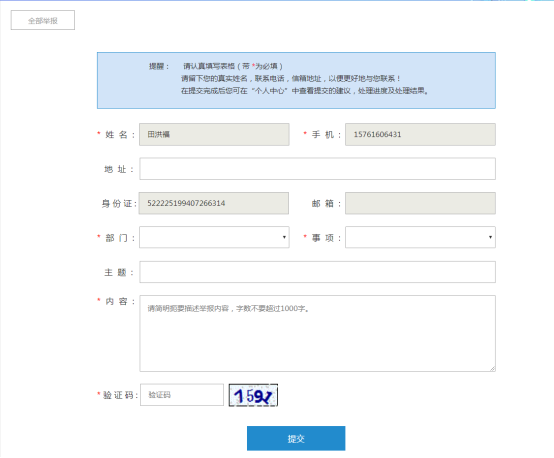Click the 邮箱 email field
This screenshot has height=458, width=554.
pyautogui.click(x=420, y=203)
